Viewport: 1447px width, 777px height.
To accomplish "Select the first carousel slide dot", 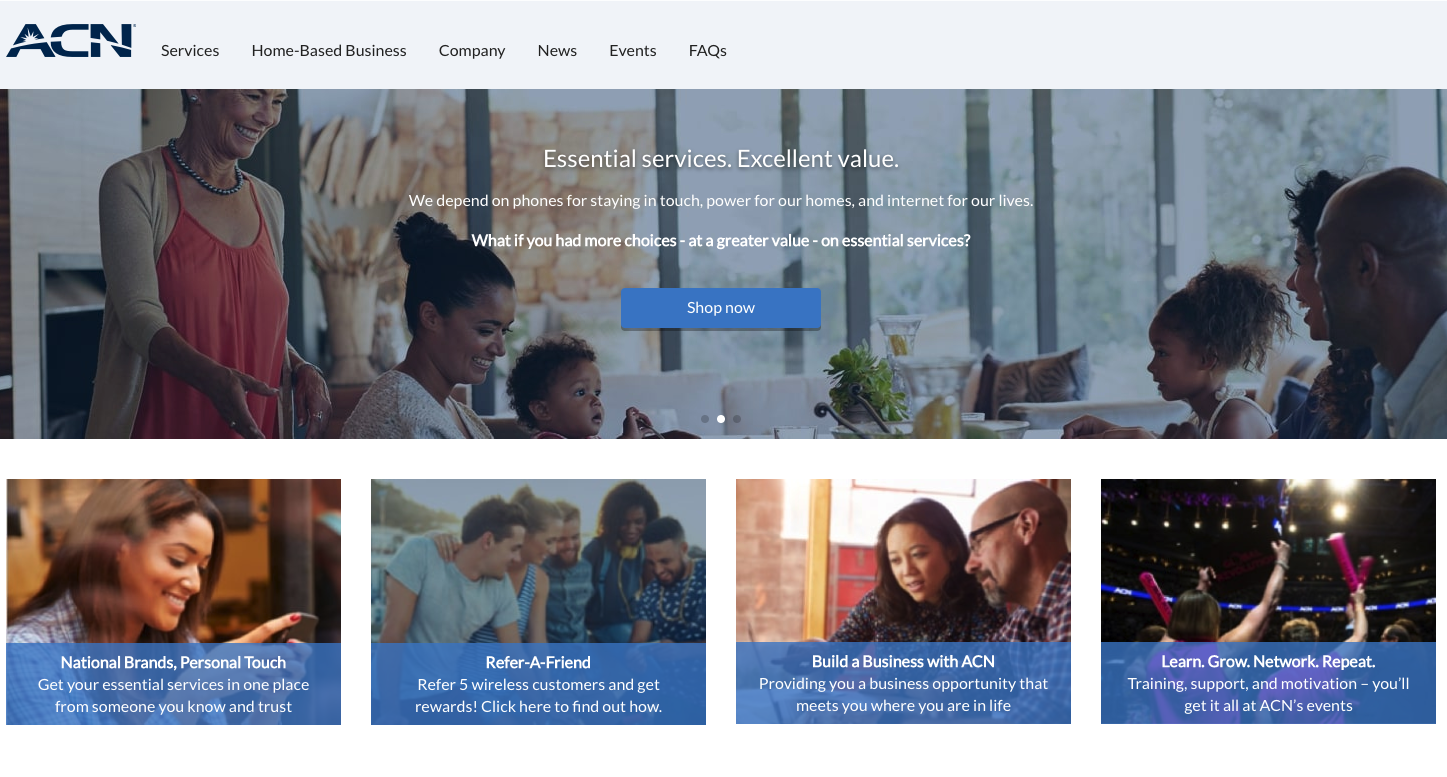I will pyautogui.click(x=705, y=419).
